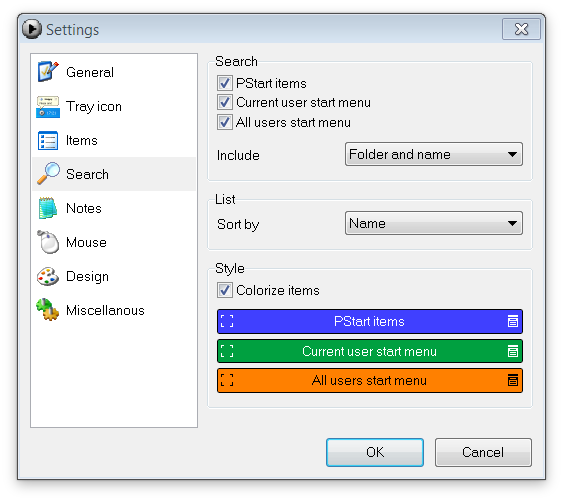Click the Items list icon
This screenshot has width=563, height=501.
tap(48, 140)
